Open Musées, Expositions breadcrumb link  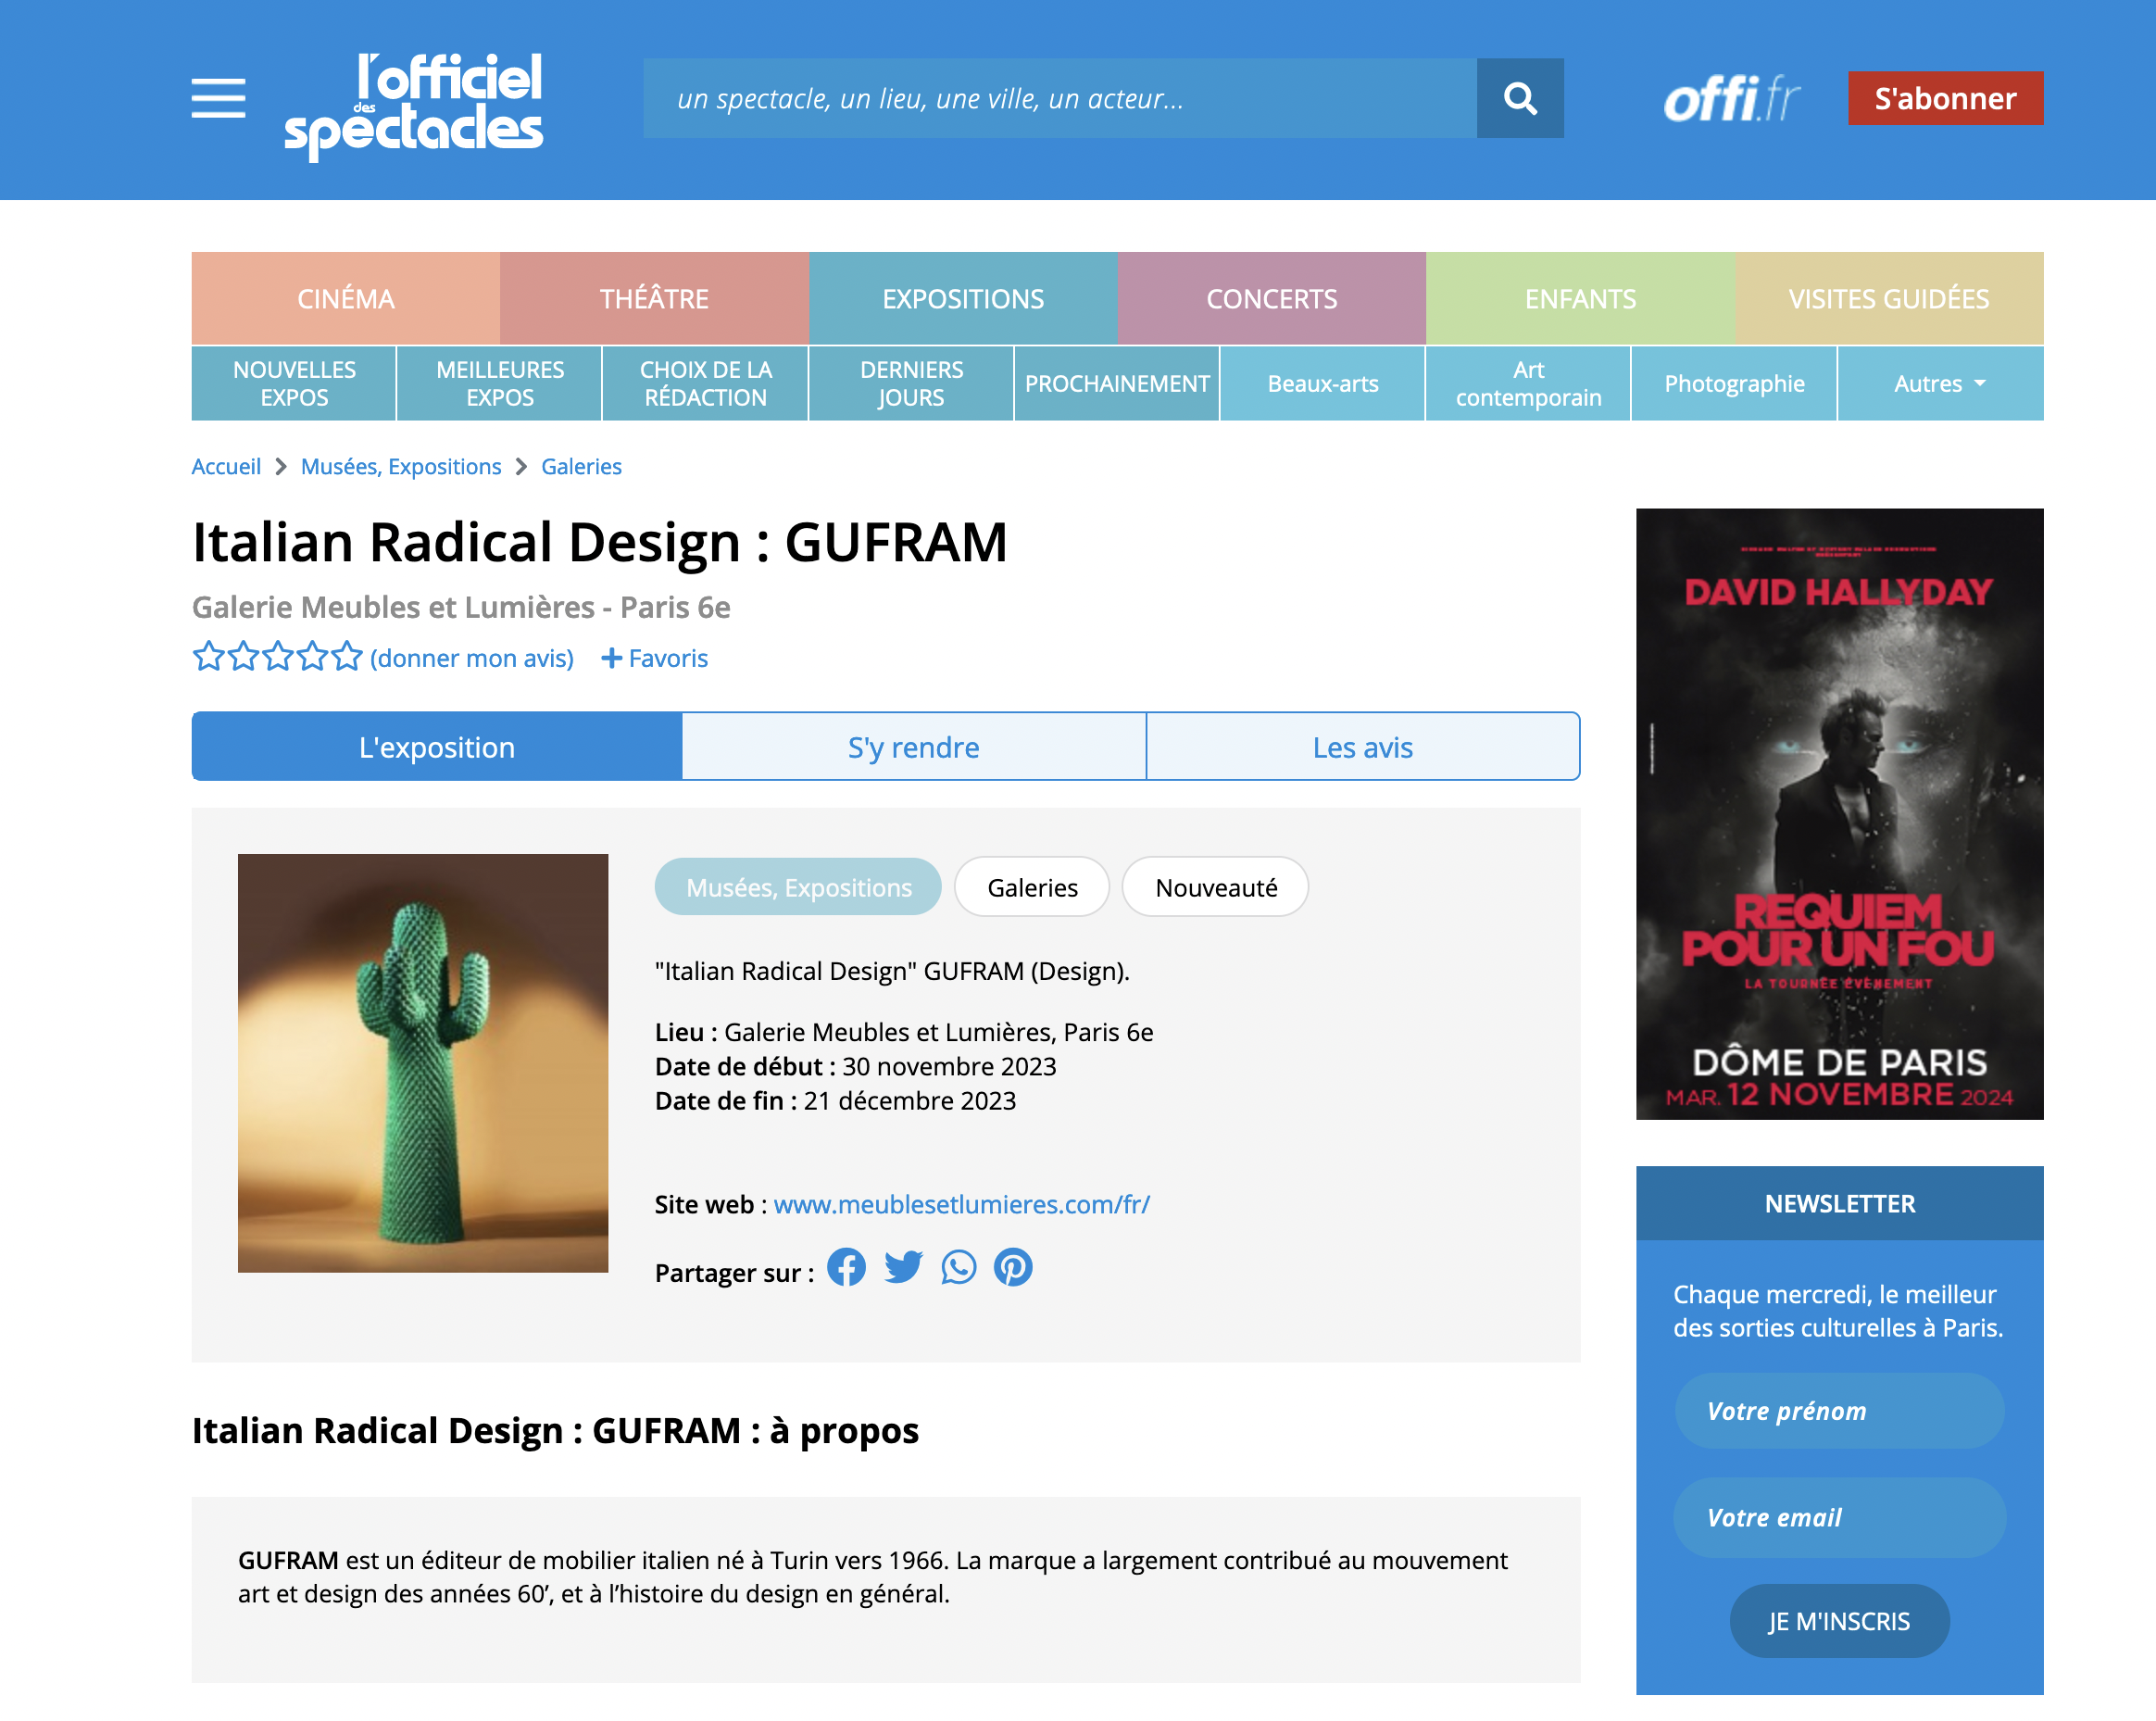[x=401, y=466]
